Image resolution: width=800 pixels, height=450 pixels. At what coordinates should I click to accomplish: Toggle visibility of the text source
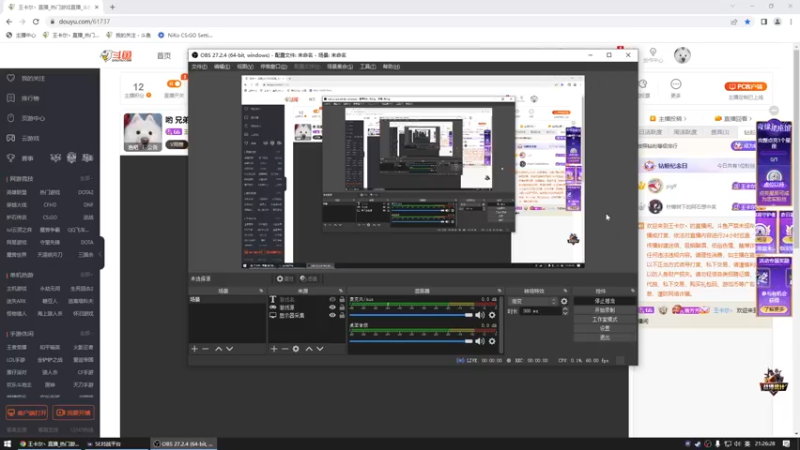332,299
